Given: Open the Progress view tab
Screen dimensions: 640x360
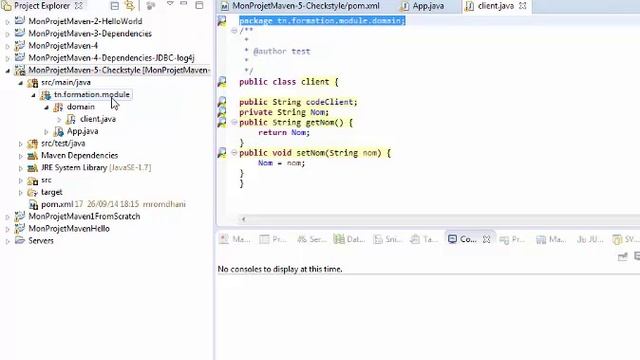Looking at the screenshot, I should click(x=513, y=239).
